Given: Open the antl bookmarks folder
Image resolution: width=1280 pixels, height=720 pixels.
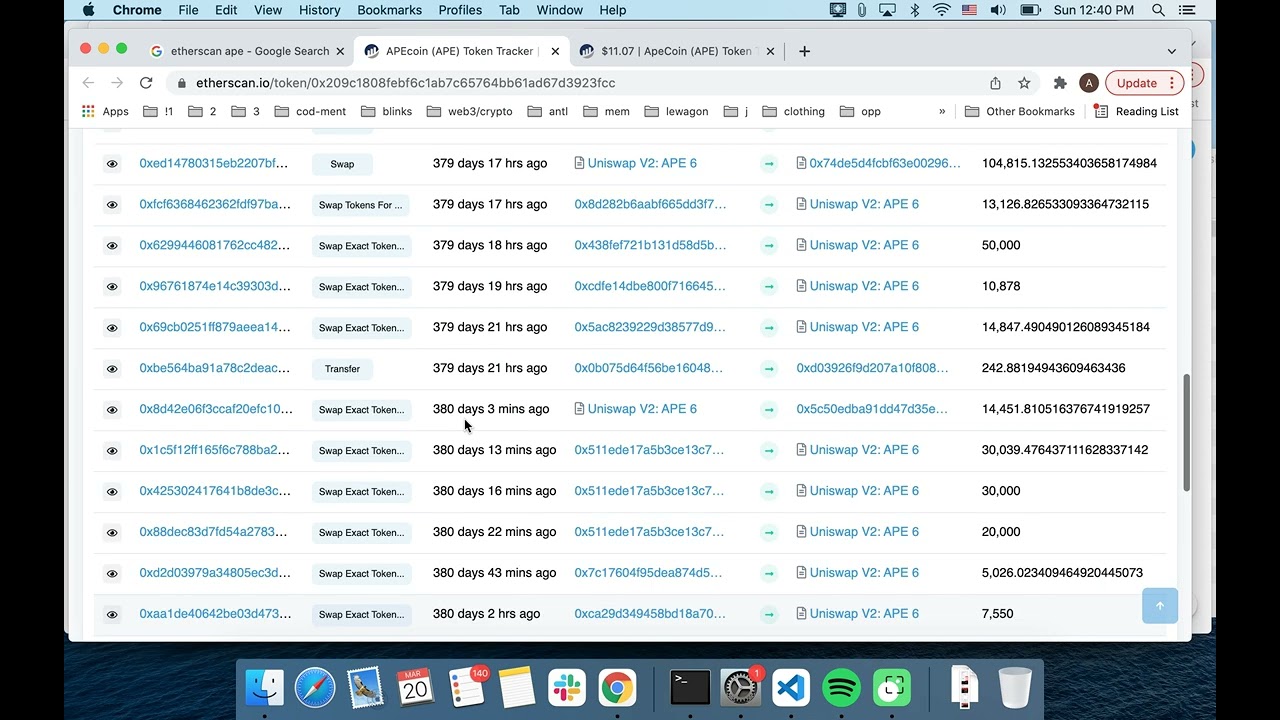Looking at the screenshot, I should coord(547,111).
